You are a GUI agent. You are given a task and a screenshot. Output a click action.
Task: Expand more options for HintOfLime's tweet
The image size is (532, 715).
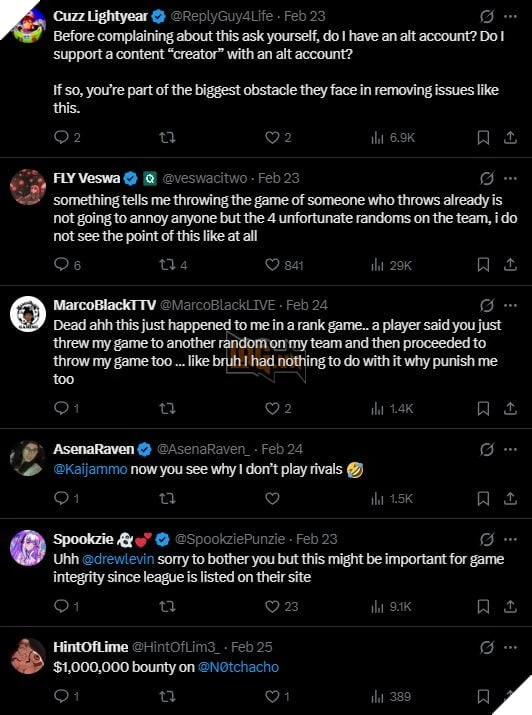click(x=511, y=647)
